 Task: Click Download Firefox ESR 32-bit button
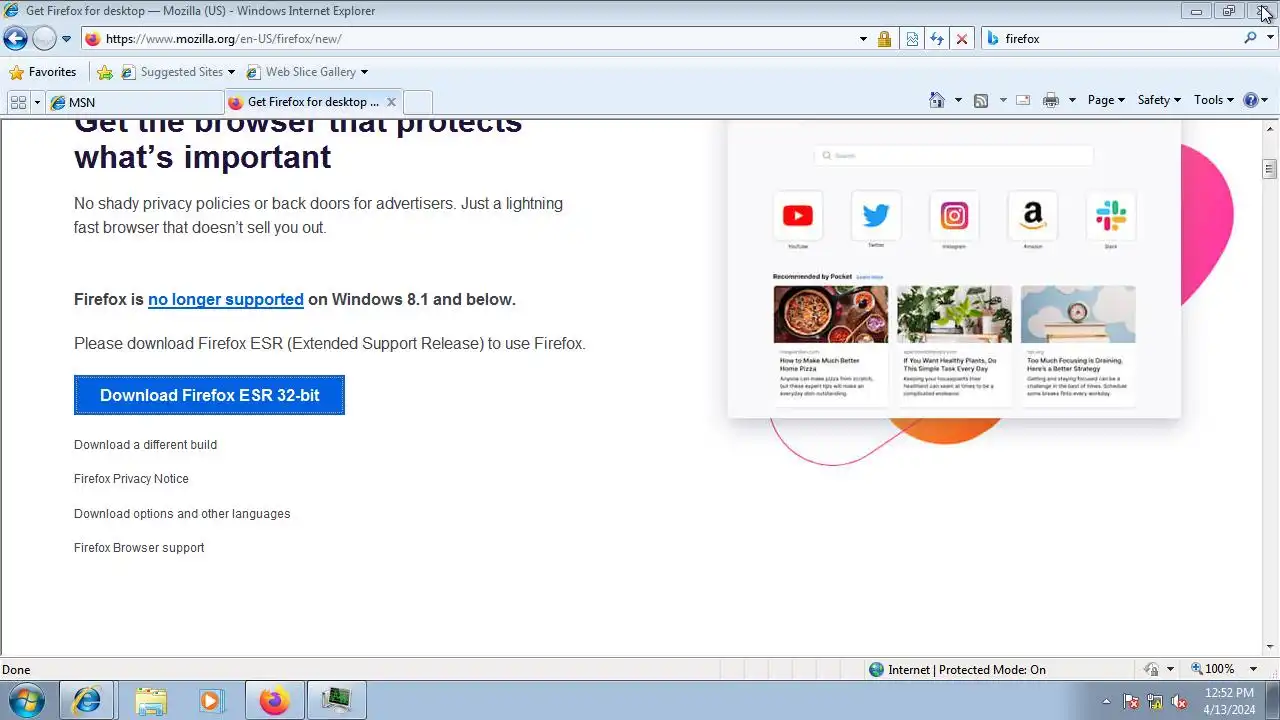pyautogui.click(x=209, y=395)
